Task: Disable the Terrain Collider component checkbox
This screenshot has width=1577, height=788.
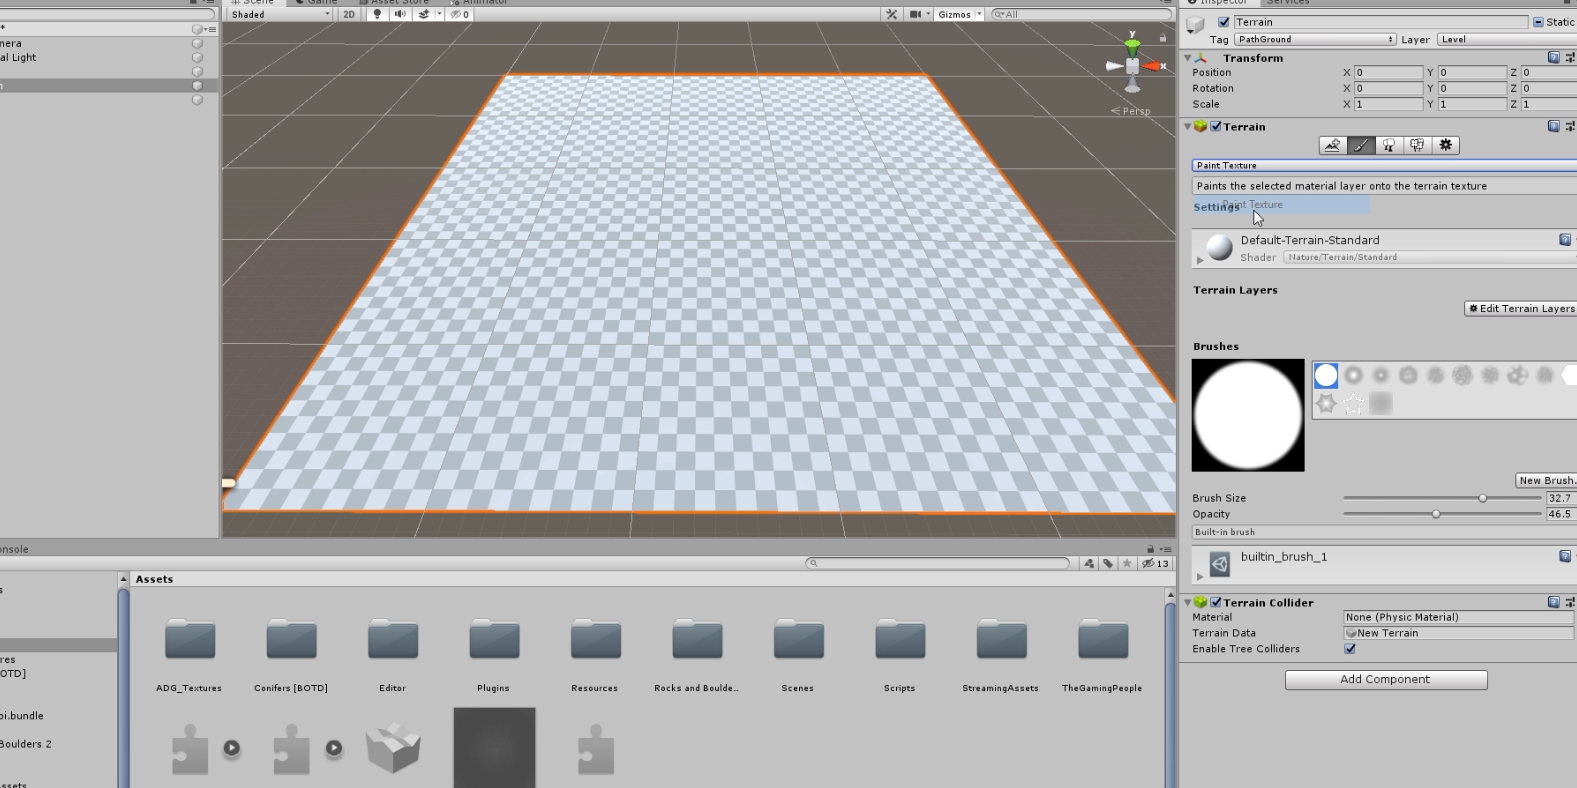Action: (1216, 603)
